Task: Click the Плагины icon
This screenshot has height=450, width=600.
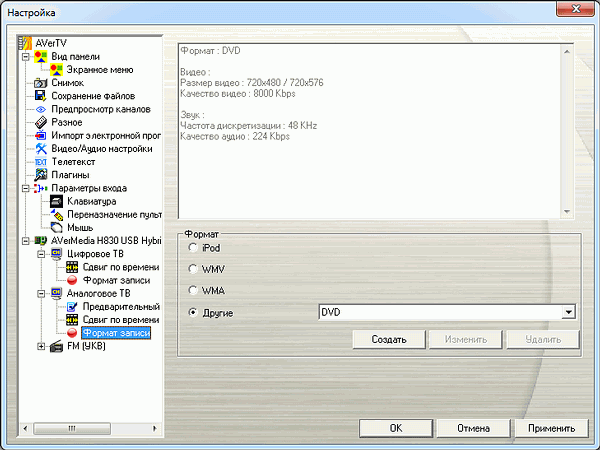Action: click(41, 175)
